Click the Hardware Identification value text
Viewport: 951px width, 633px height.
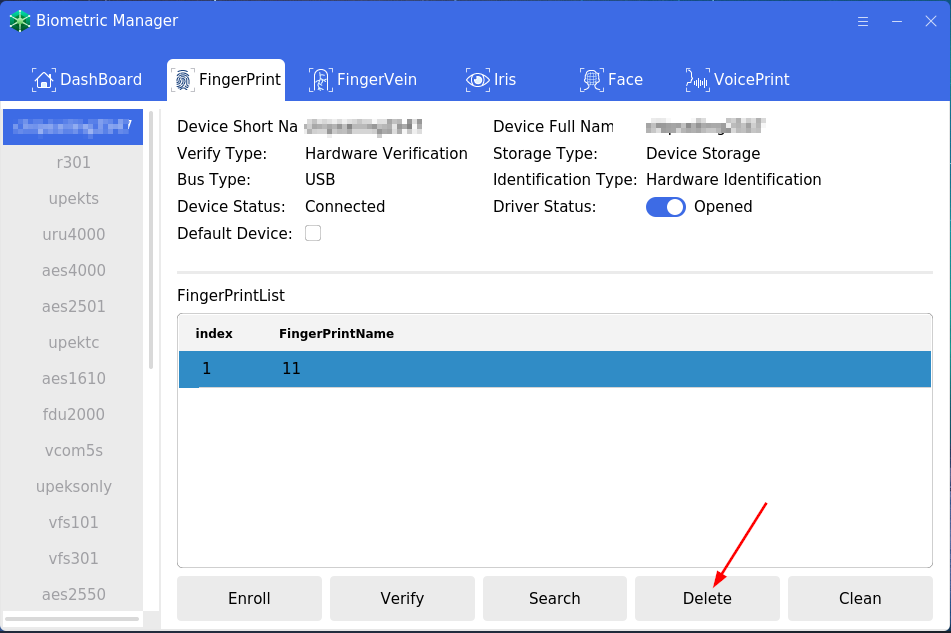click(x=734, y=179)
